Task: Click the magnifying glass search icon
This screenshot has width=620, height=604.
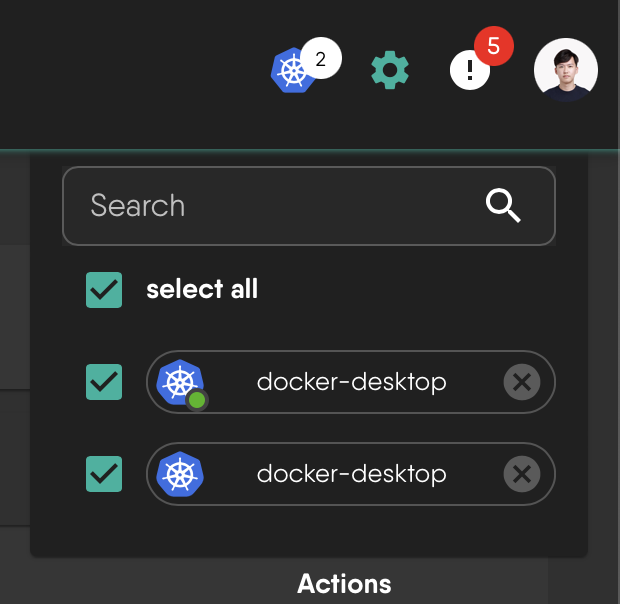Action: (x=503, y=206)
